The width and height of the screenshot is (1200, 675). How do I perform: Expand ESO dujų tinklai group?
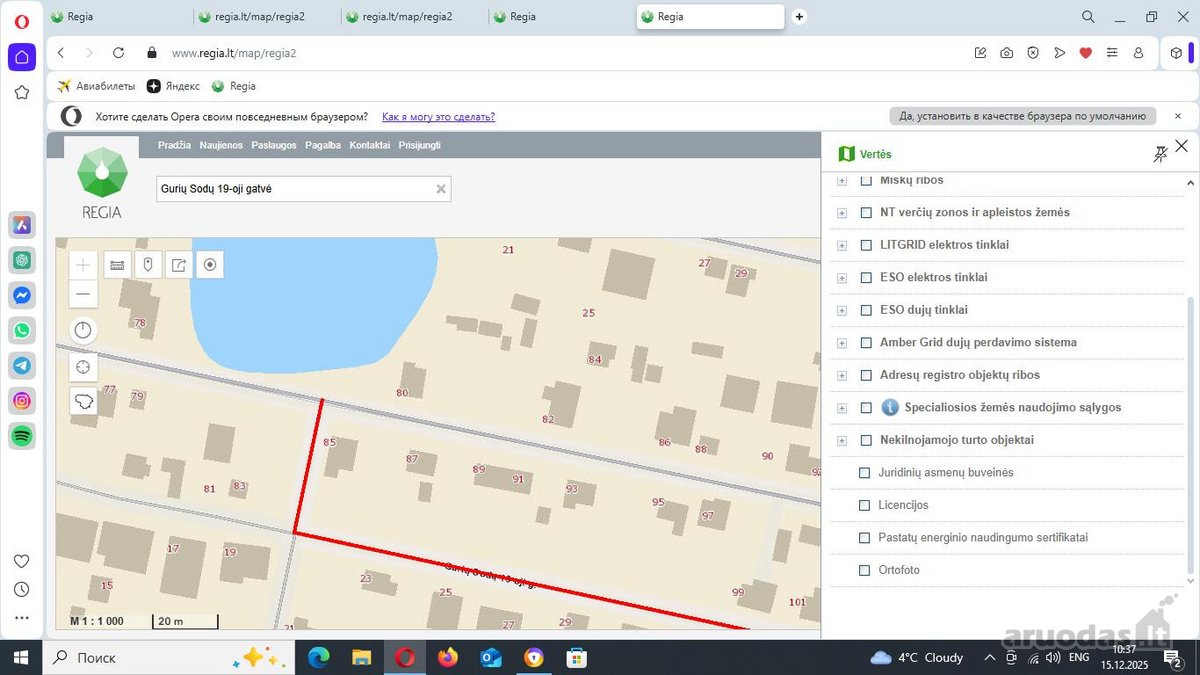842,310
